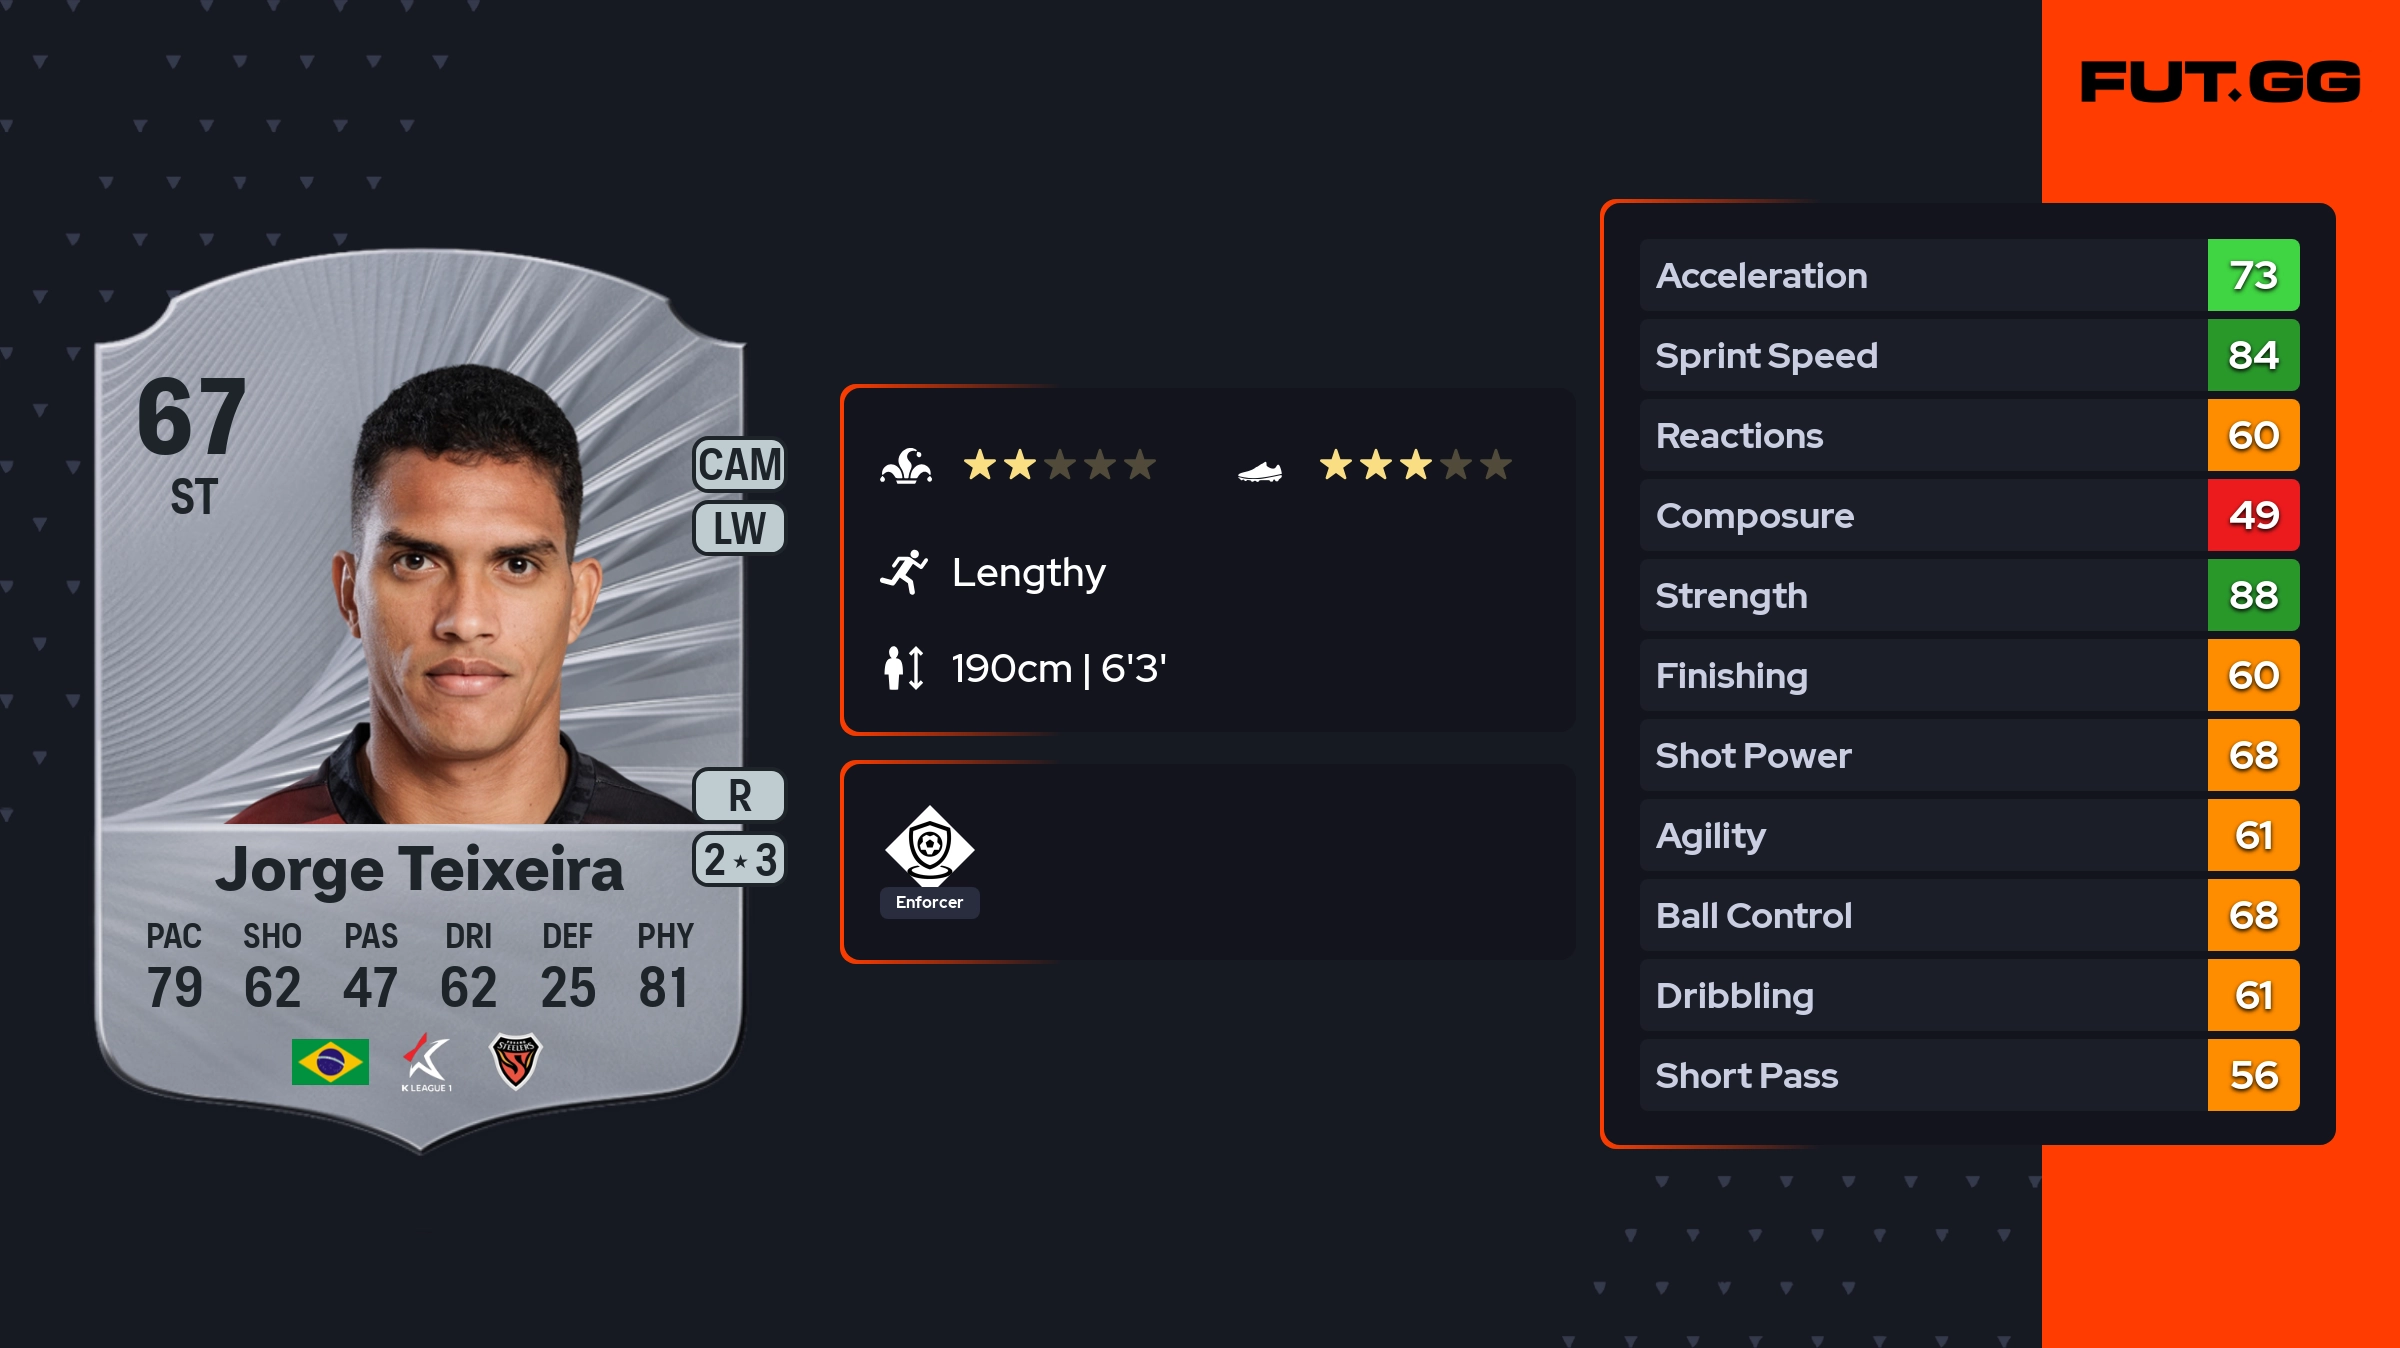The width and height of the screenshot is (2400, 1348).
Task: Click the skill moves star rating icon
Action: (x=906, y=466)
